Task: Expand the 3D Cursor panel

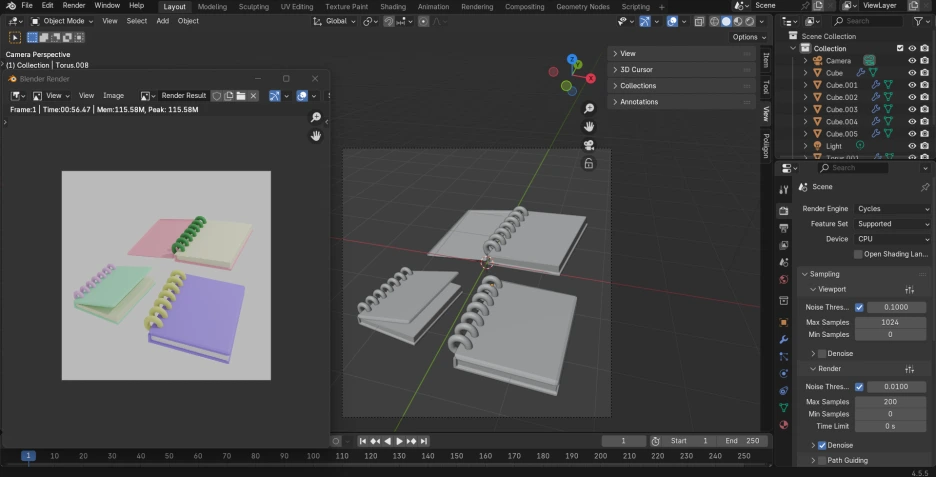Action: pos(636,70)
